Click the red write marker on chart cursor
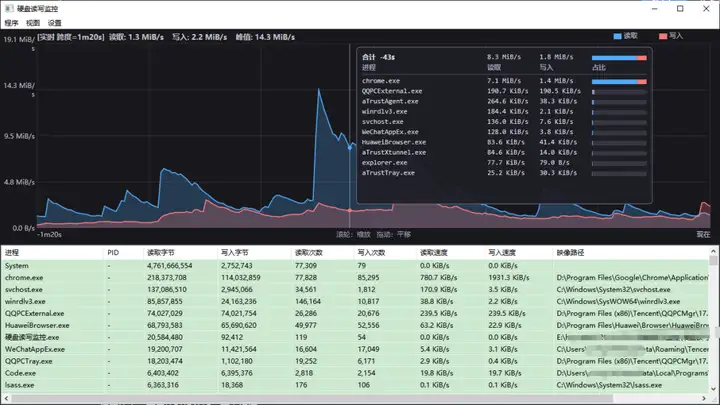720x405 pixels. click(x=350, y=210)
